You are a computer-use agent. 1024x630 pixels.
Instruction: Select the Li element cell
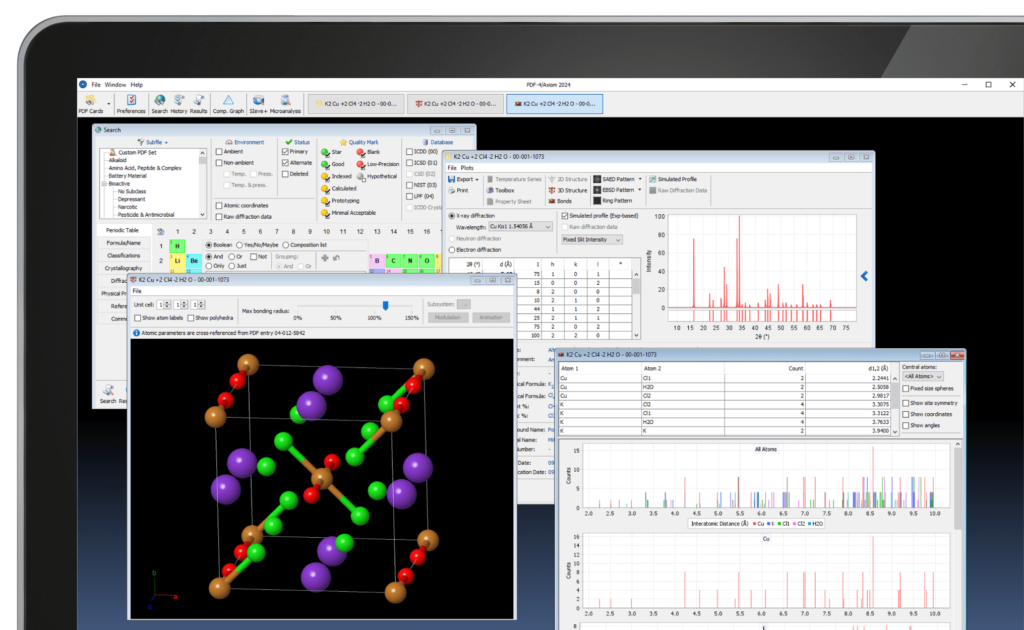[177, 261]
